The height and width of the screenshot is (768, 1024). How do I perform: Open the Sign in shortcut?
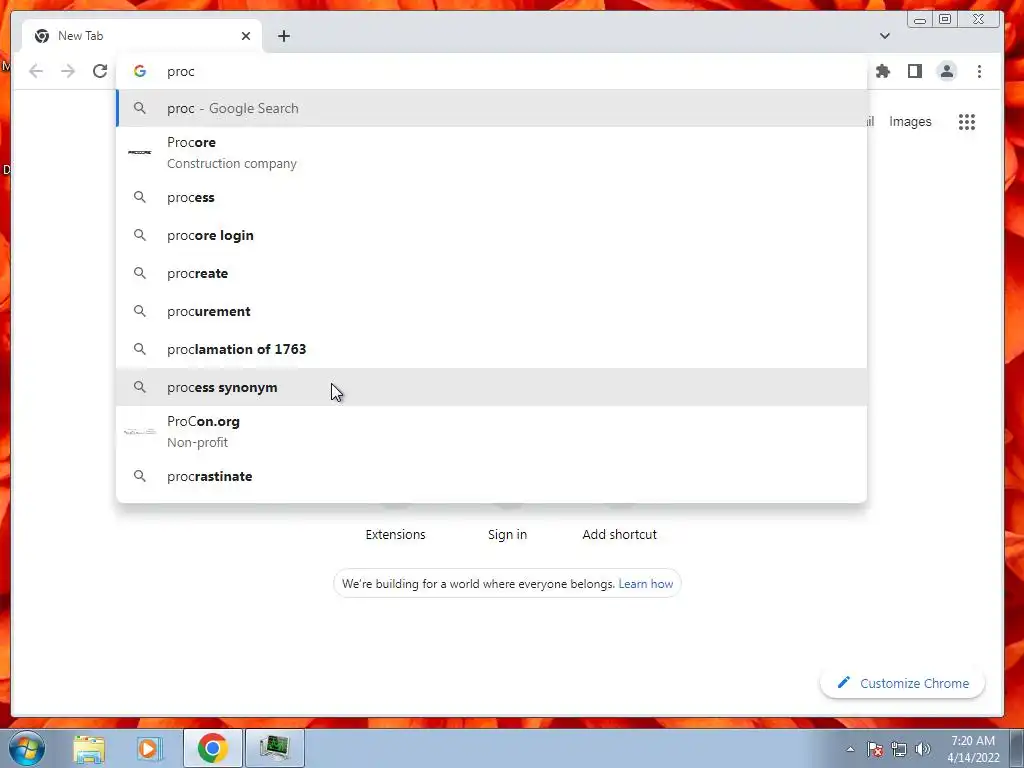tap(507, 534)
